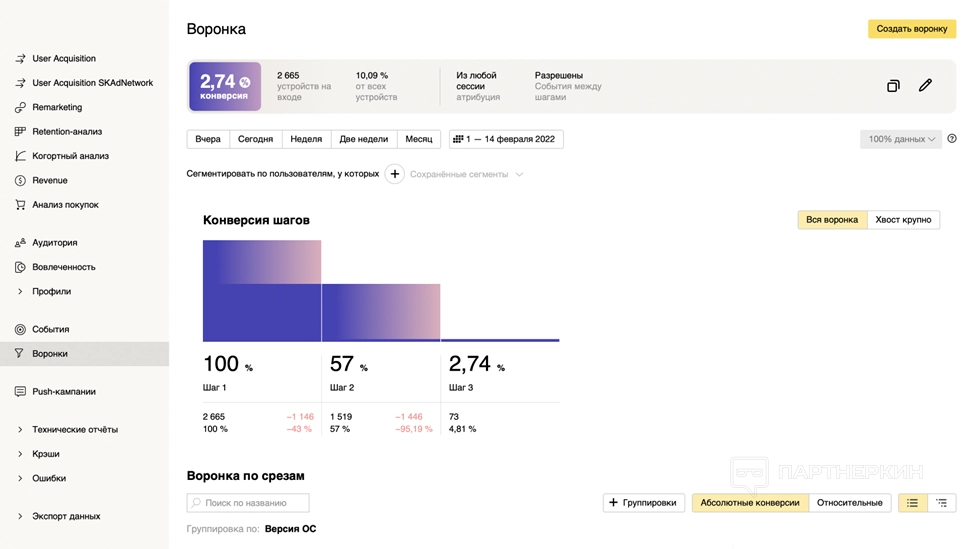The image size is (974, 549).
Task: Expand Сохранённые сегменты dropdown
Action: tap(466, 174)
